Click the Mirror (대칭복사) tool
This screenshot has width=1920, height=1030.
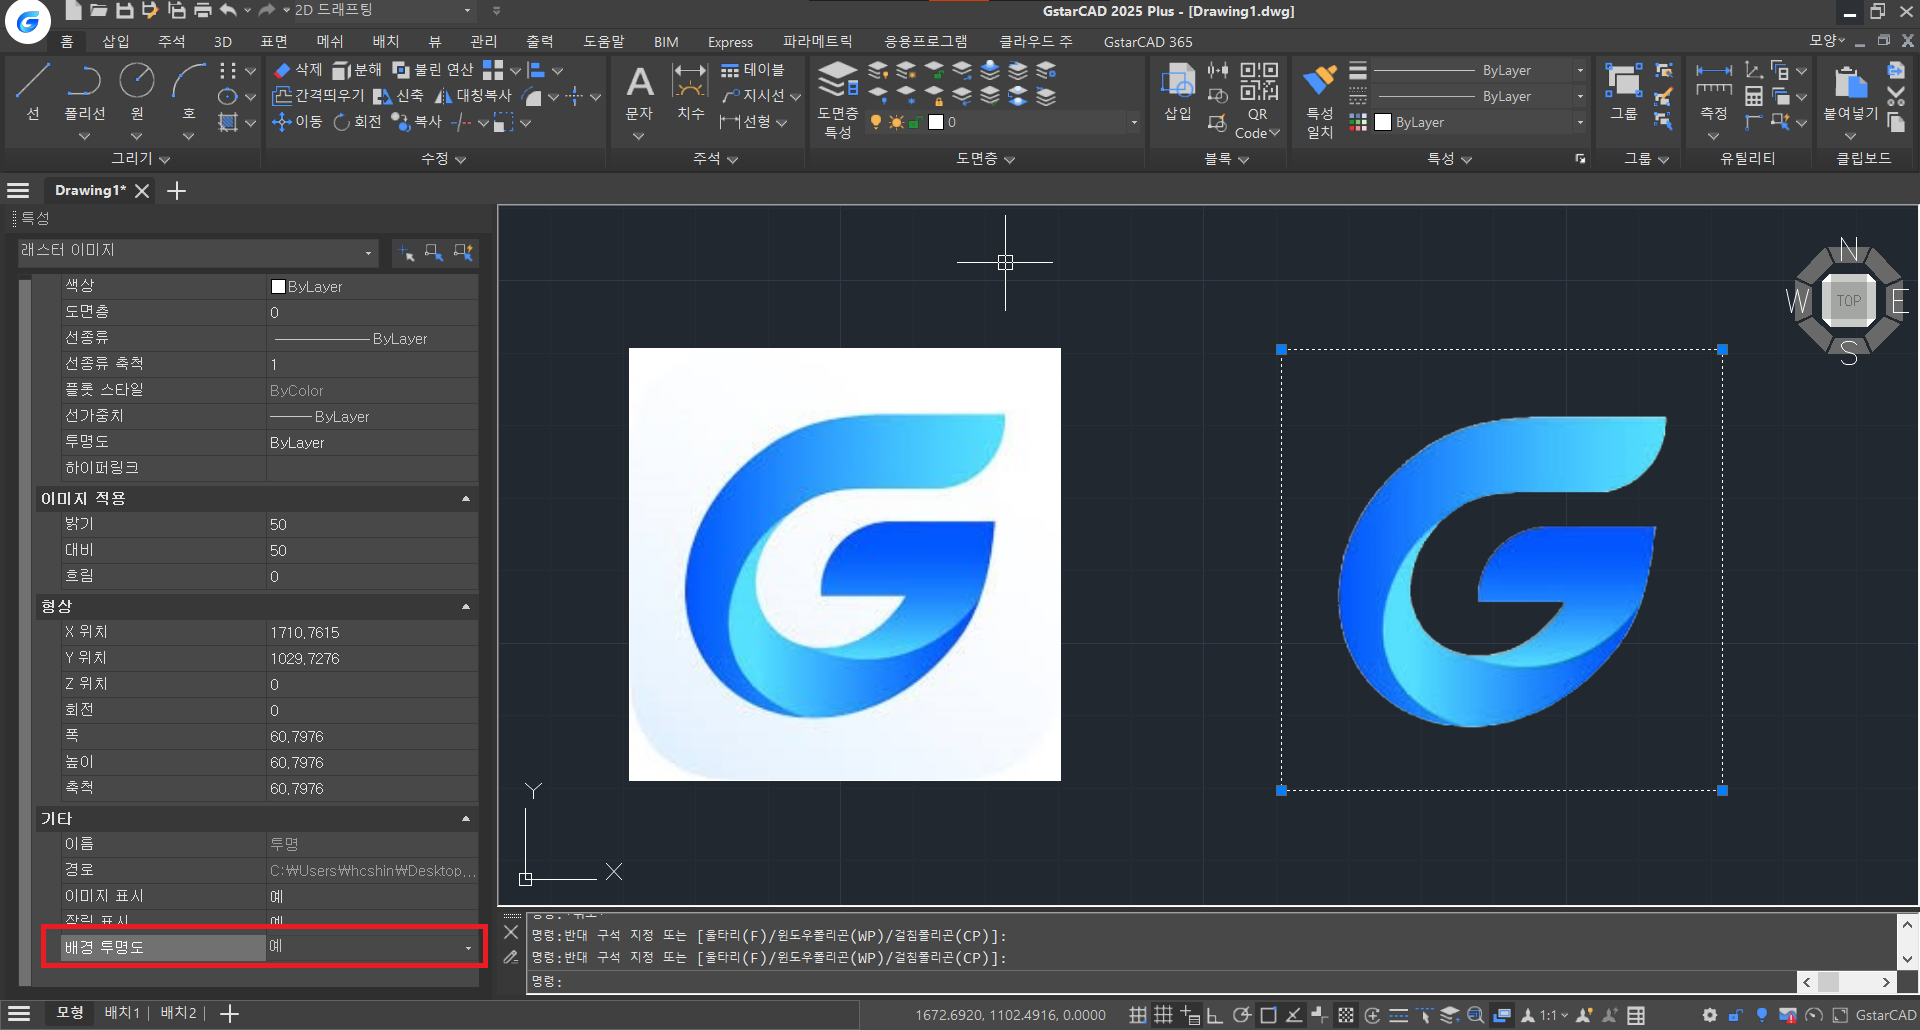tap(473, 96)
